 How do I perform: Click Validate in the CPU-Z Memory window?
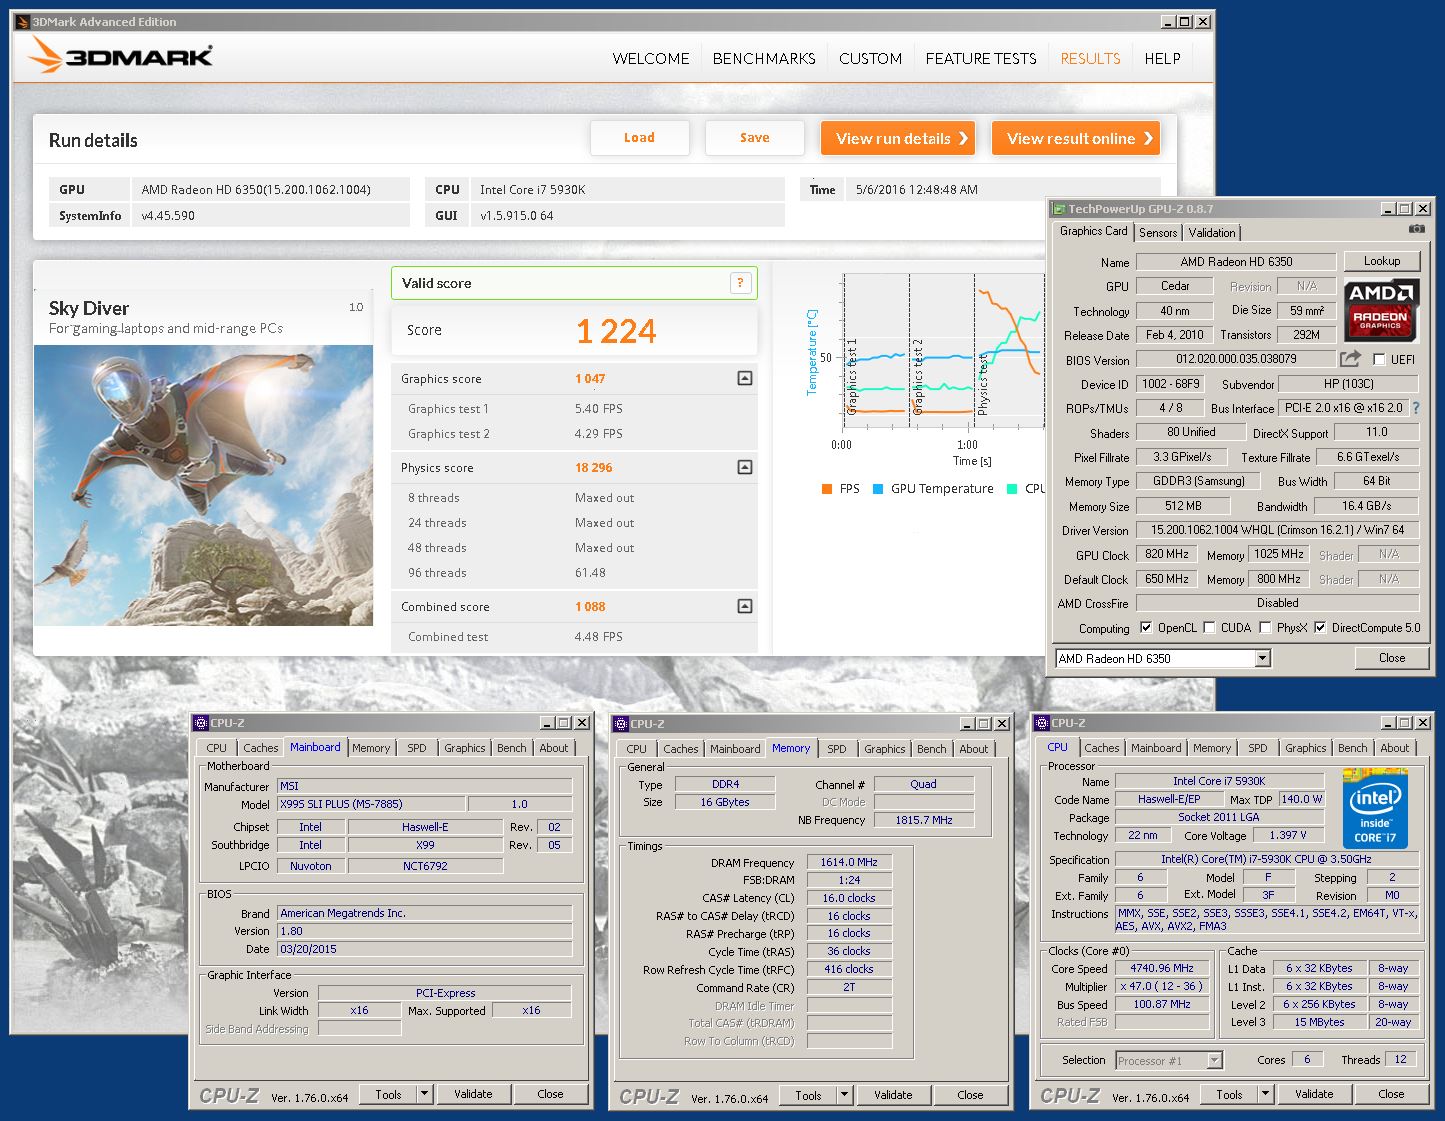click(893, 1095)
